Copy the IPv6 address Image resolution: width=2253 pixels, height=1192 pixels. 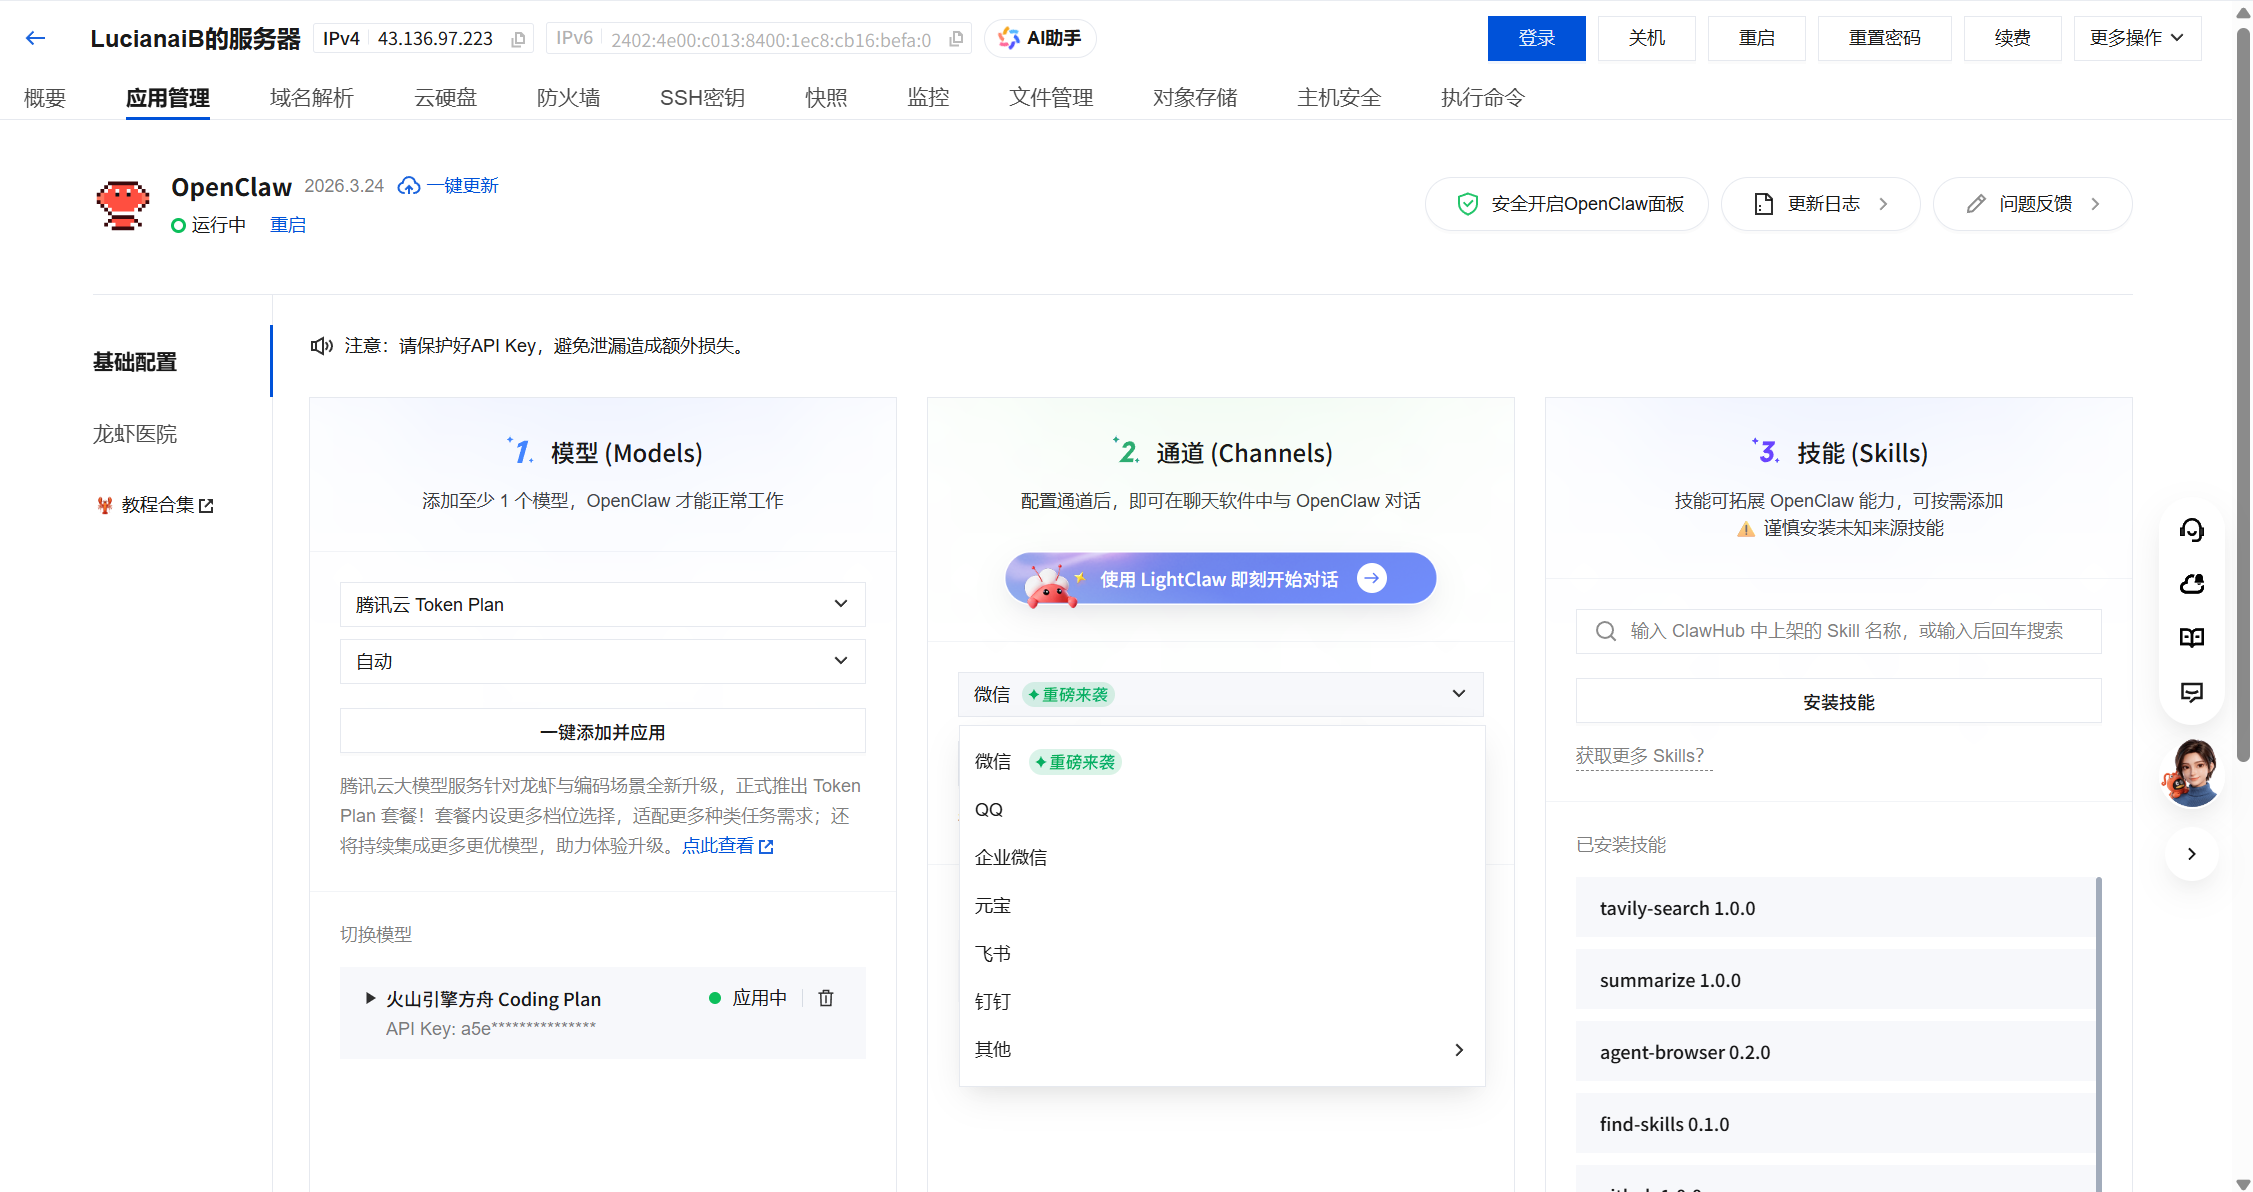tap(956, 39)
